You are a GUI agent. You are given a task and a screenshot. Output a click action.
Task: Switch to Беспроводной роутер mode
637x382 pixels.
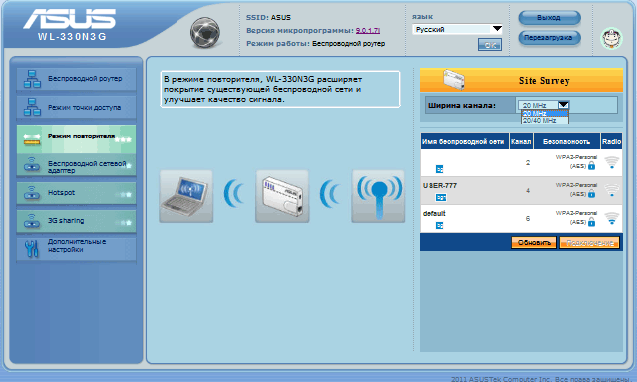coord(76,79)
